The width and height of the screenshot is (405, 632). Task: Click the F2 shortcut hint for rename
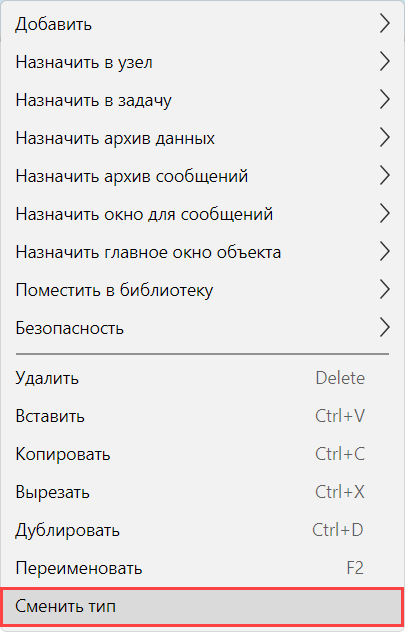pos(355,568)
